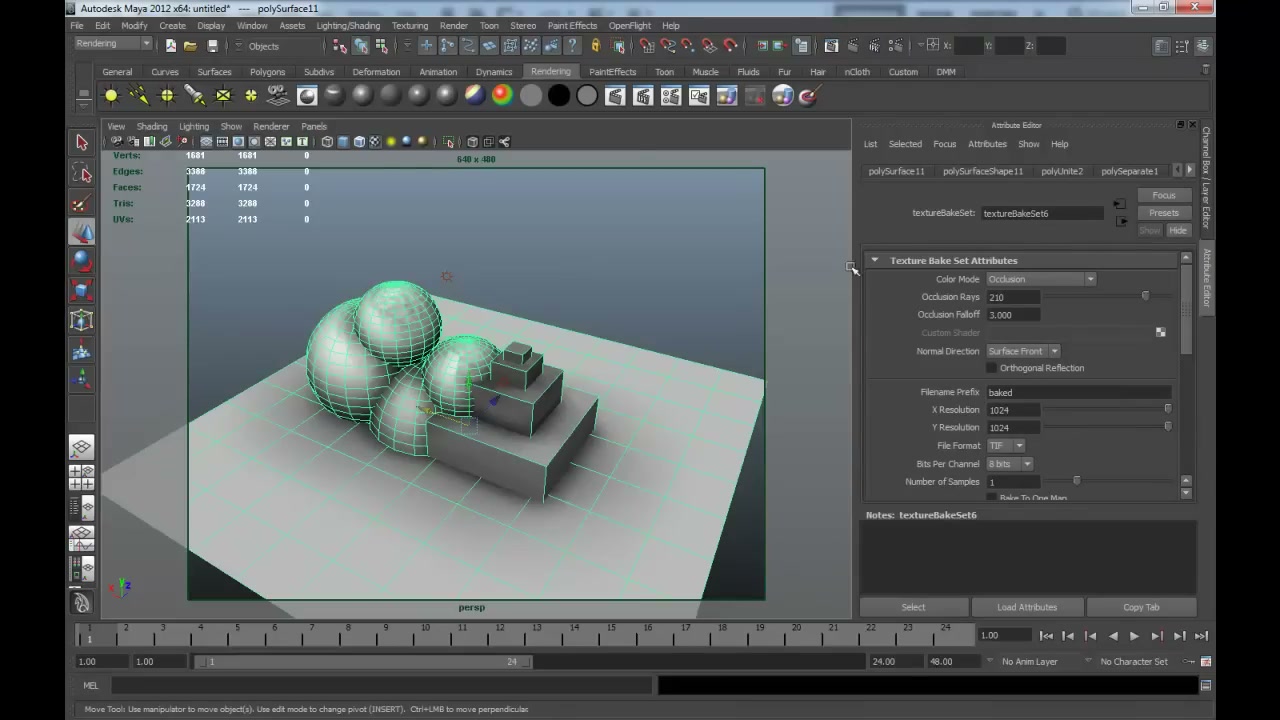Click the textureBakeSet name field
This screenshot has height=720, width=1280.
[x=1043, y=213]
